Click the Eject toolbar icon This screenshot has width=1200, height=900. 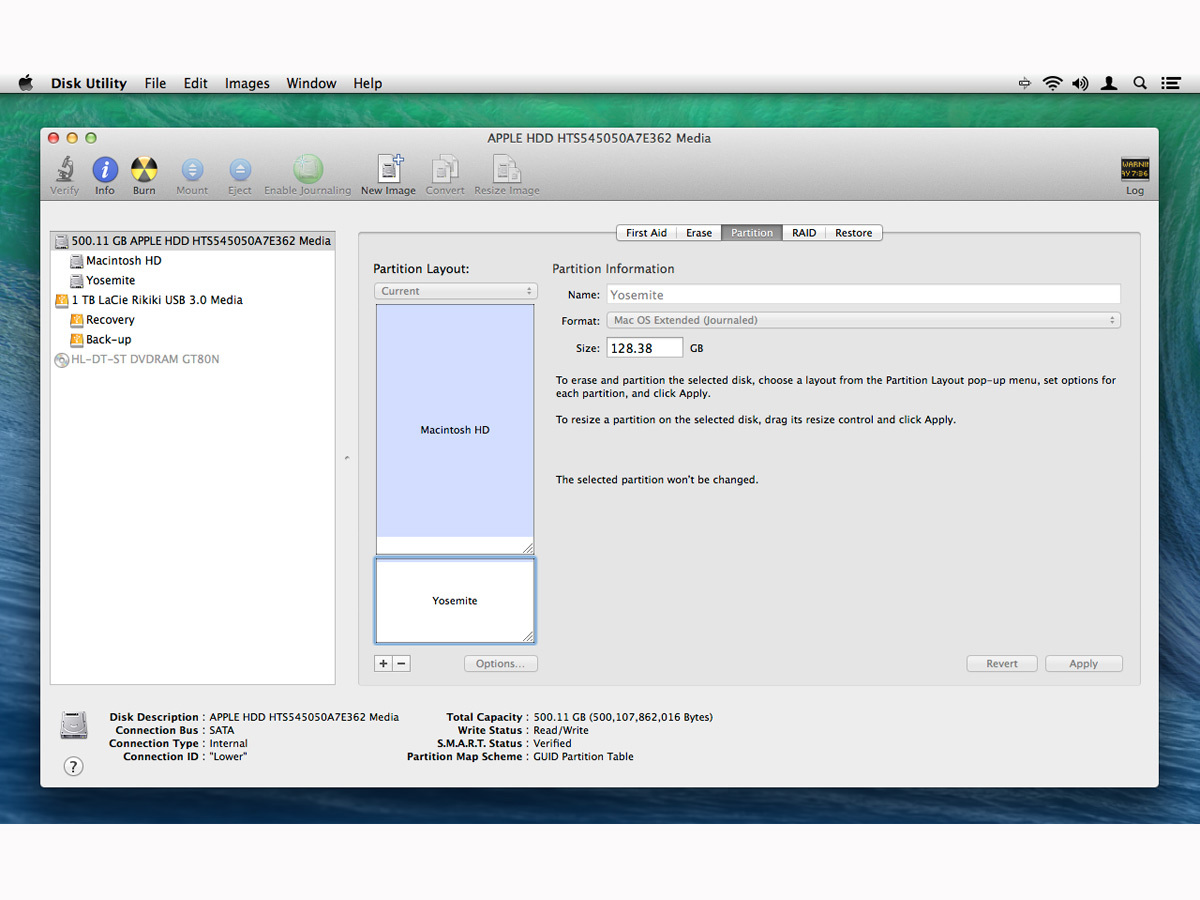point(240,170)
